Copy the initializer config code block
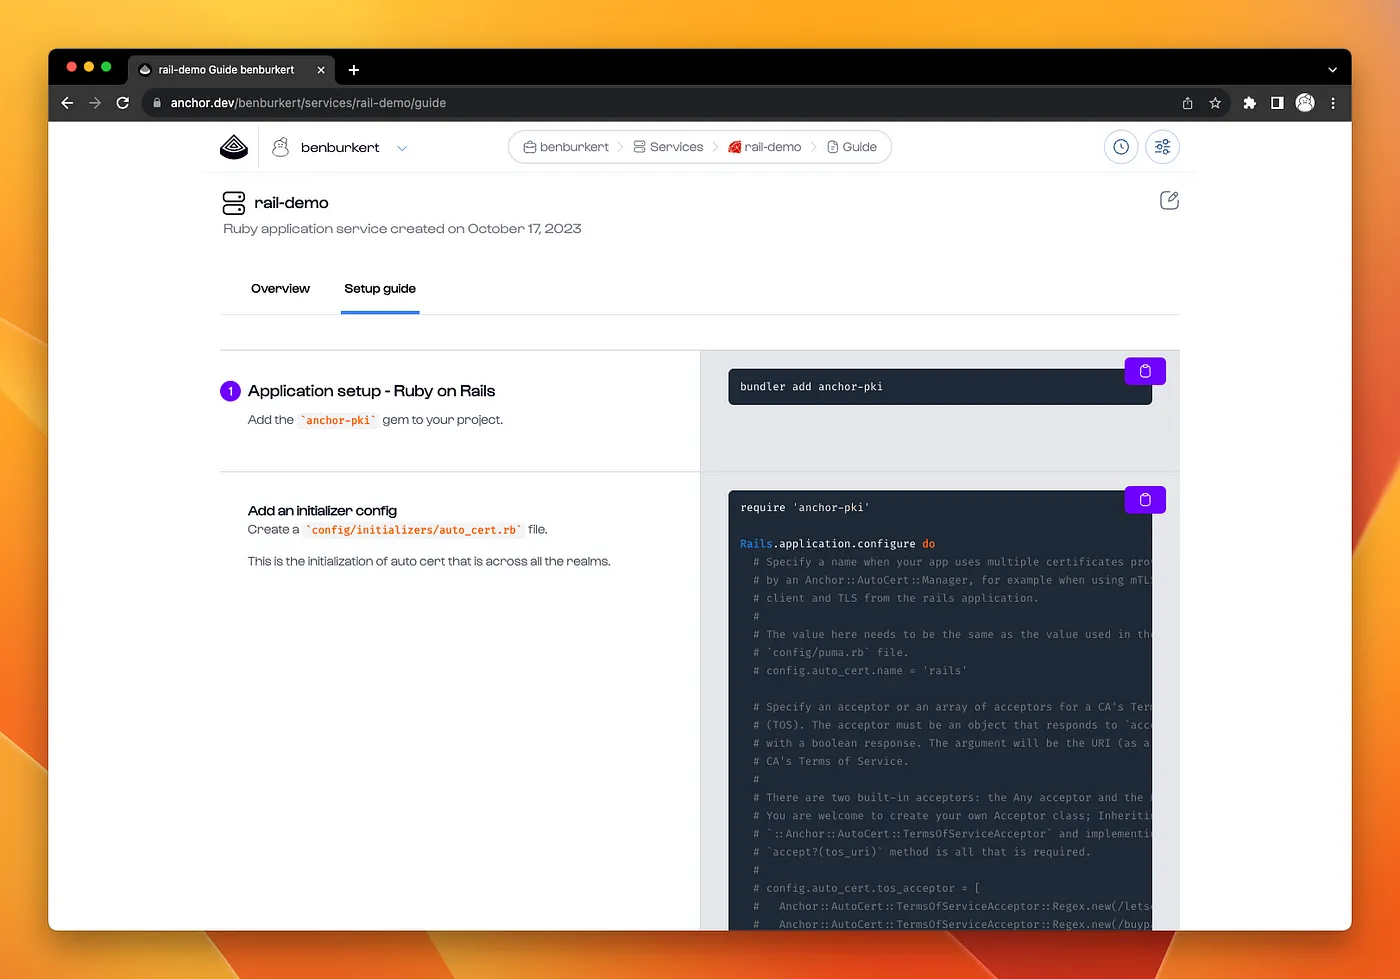This screenshot has height=979, width=1400. click(x=1145, y=500)
